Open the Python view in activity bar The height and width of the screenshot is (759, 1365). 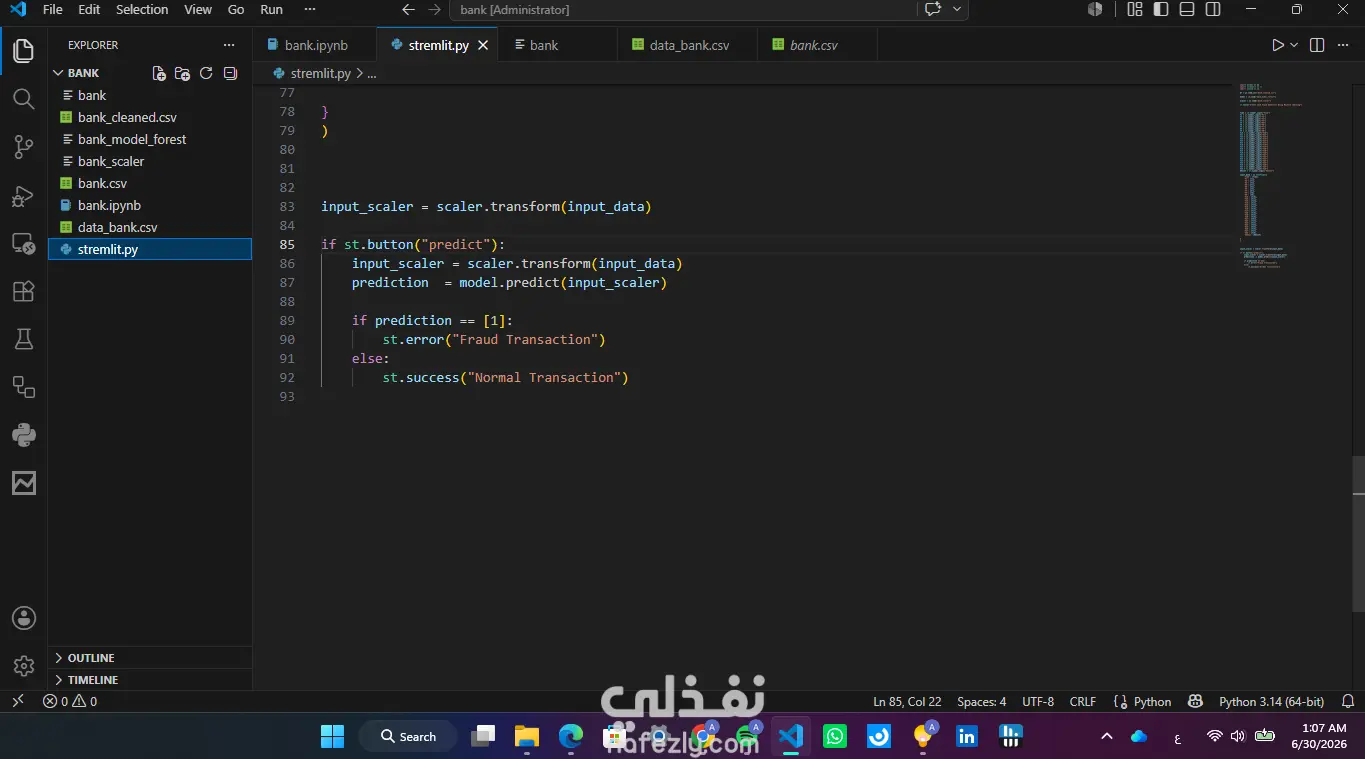(x=24, y=435)
